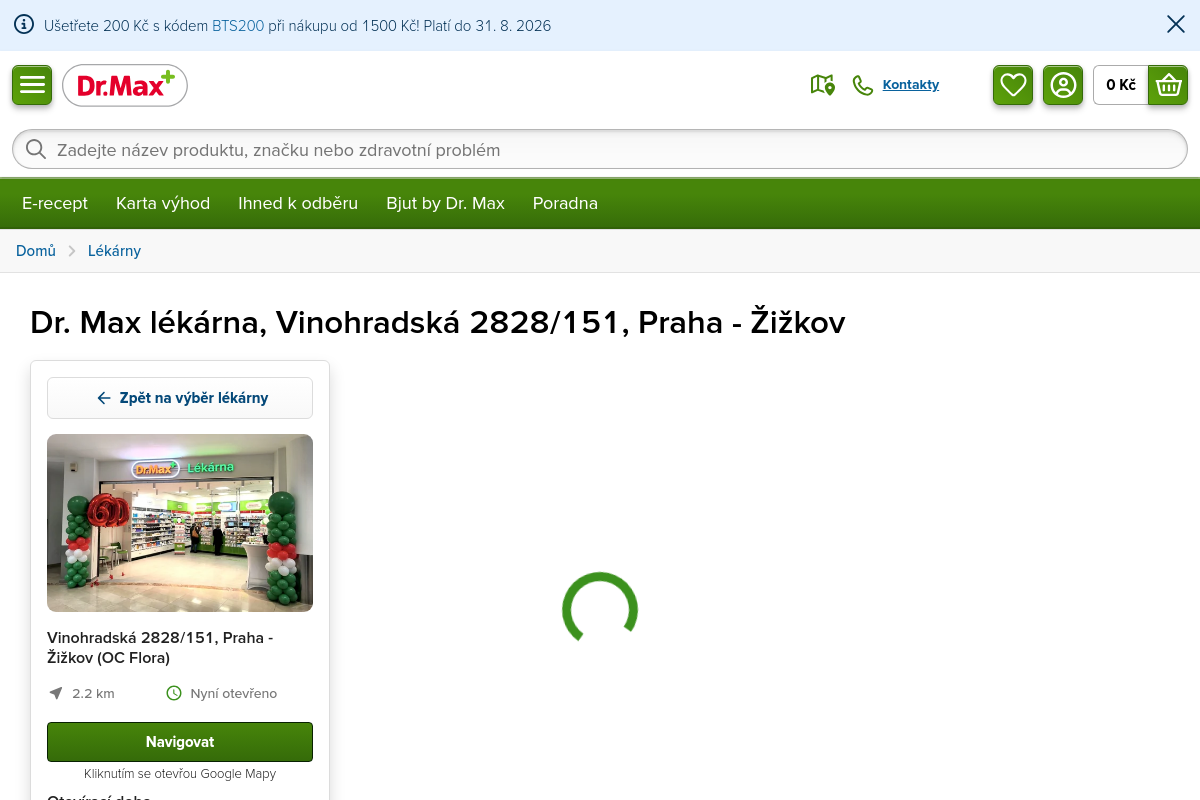The width and height of the screenshot is (1200, 800).
Task: Click the phone icon beside Kontakty
Action: tap(862, 85)
